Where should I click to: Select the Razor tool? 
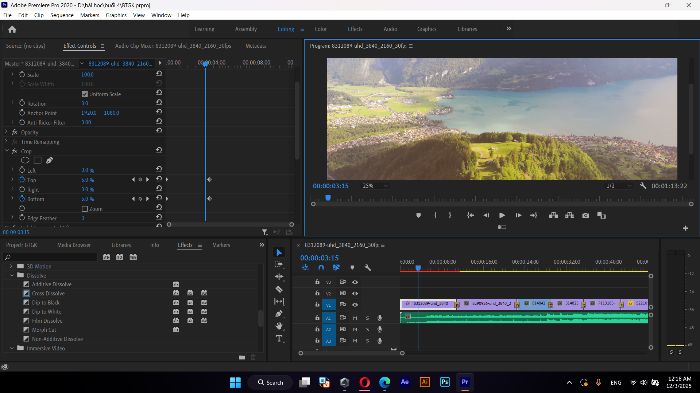[279, 289]
